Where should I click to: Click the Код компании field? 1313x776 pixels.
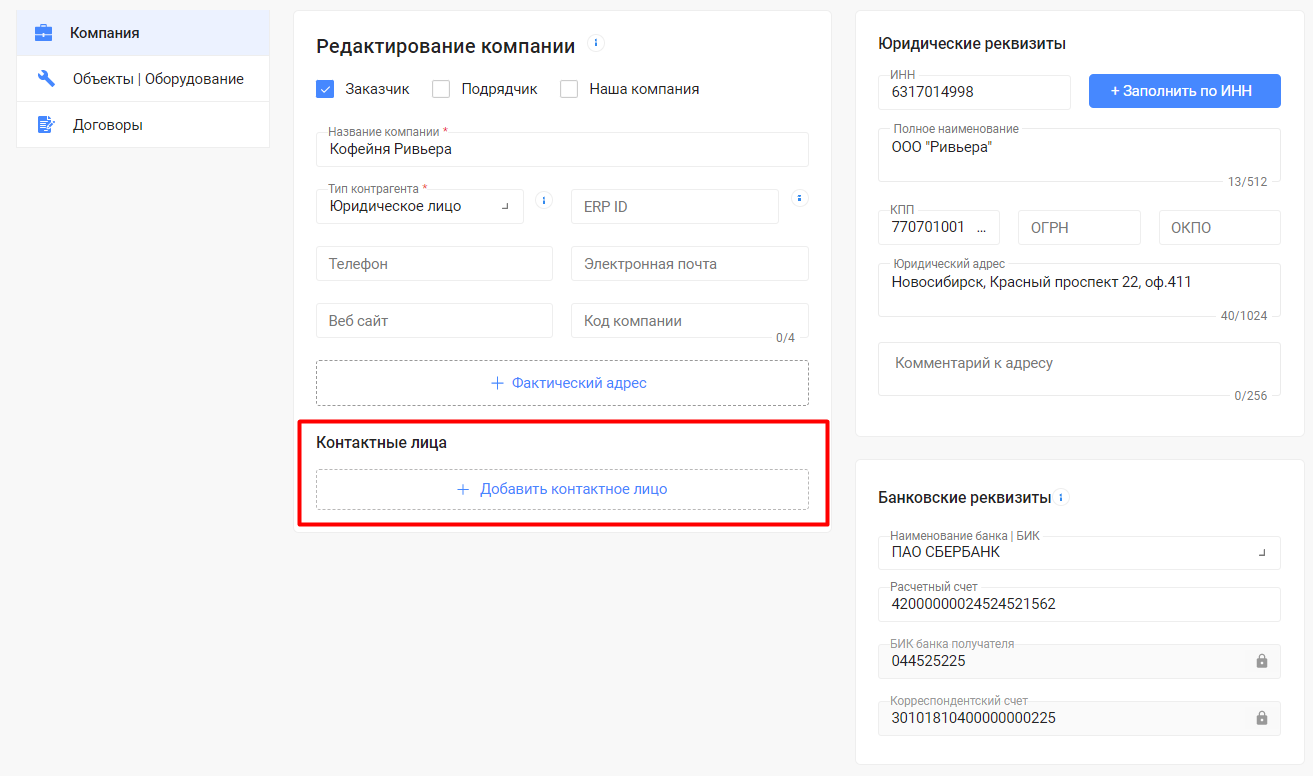pyautogui.click(x=690, y=321)
